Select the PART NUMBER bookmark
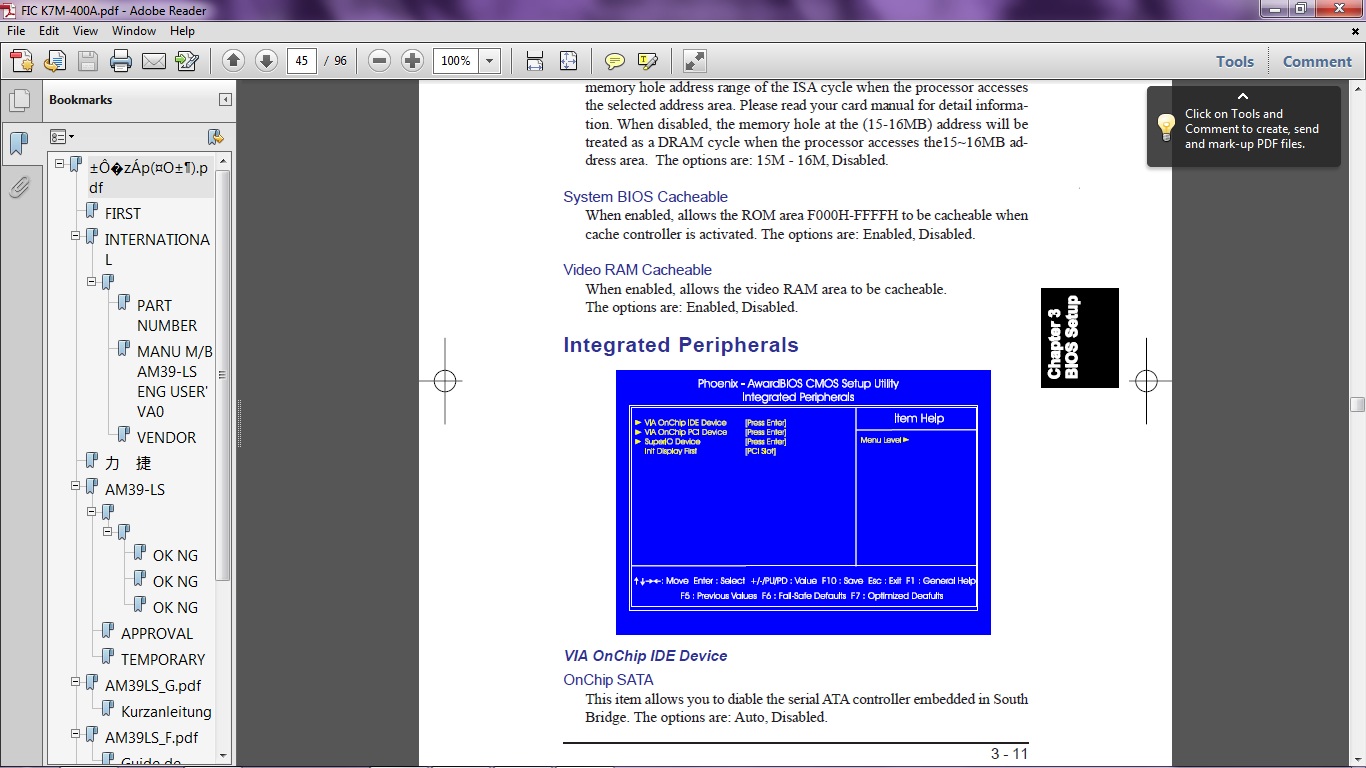1366x768 pixels. 167,315
